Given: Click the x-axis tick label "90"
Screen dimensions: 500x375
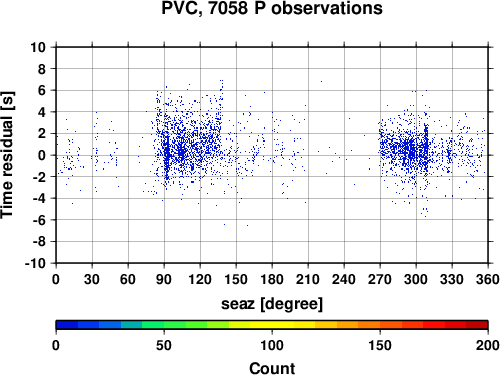Looking at the screenshot, I should (164, 279).
